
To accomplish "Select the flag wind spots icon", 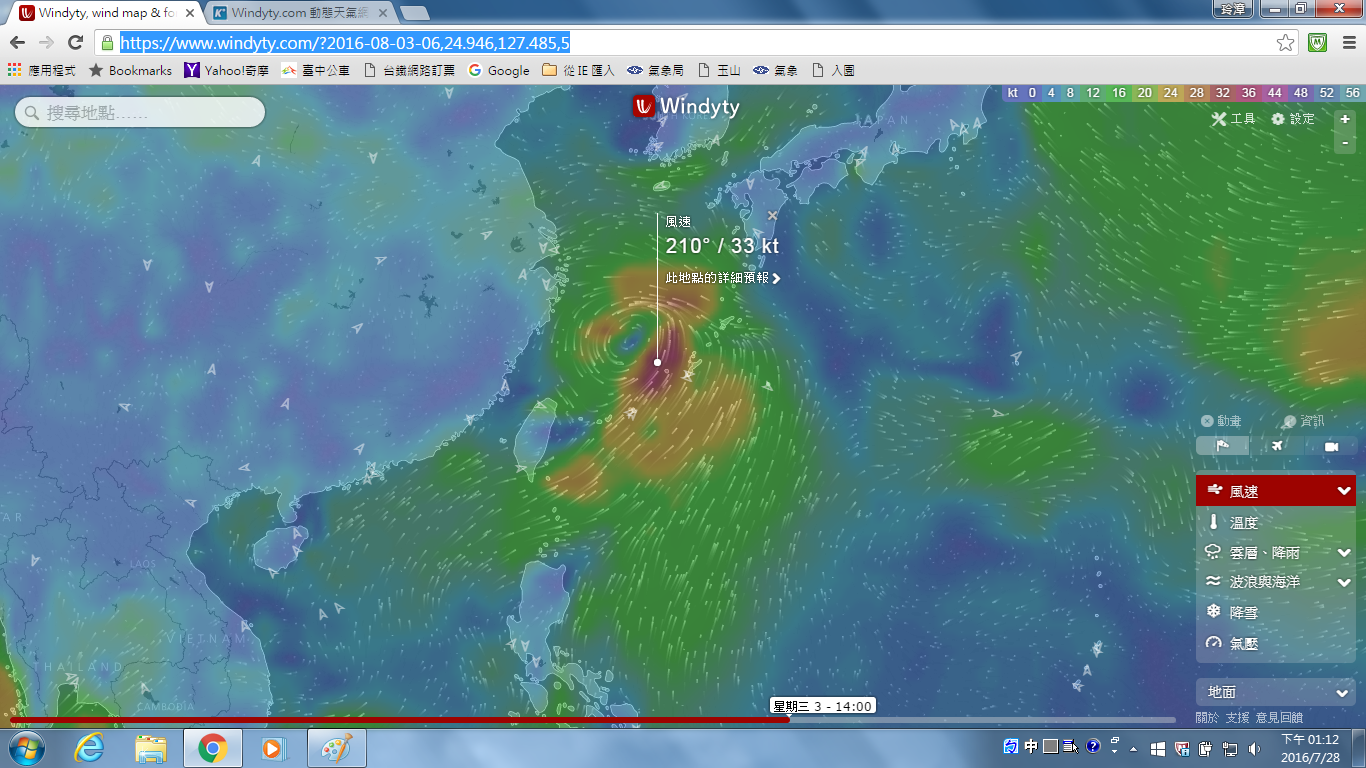I will tap(1222, 446).
